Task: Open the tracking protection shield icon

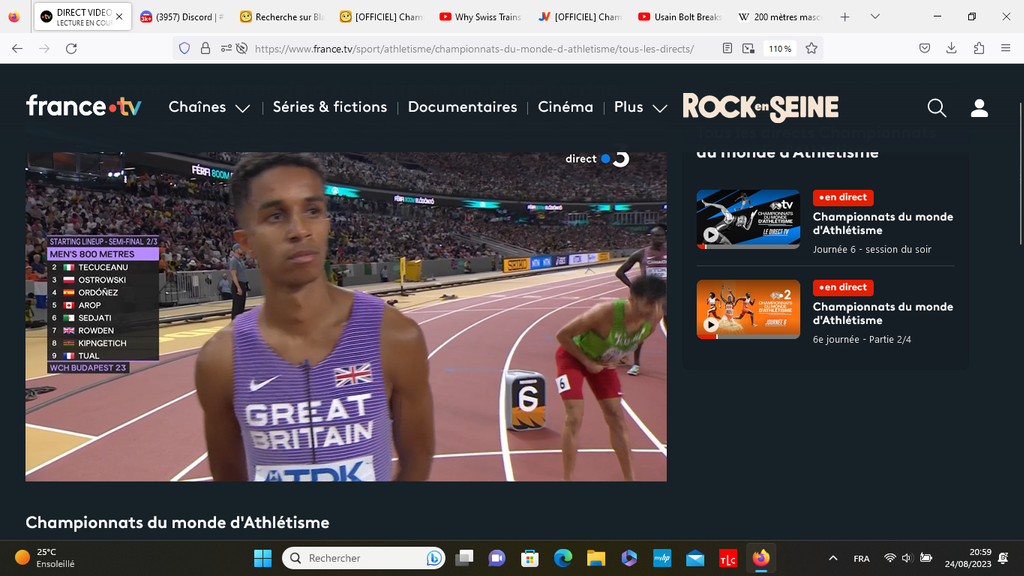Action: (x=185, y=48)
